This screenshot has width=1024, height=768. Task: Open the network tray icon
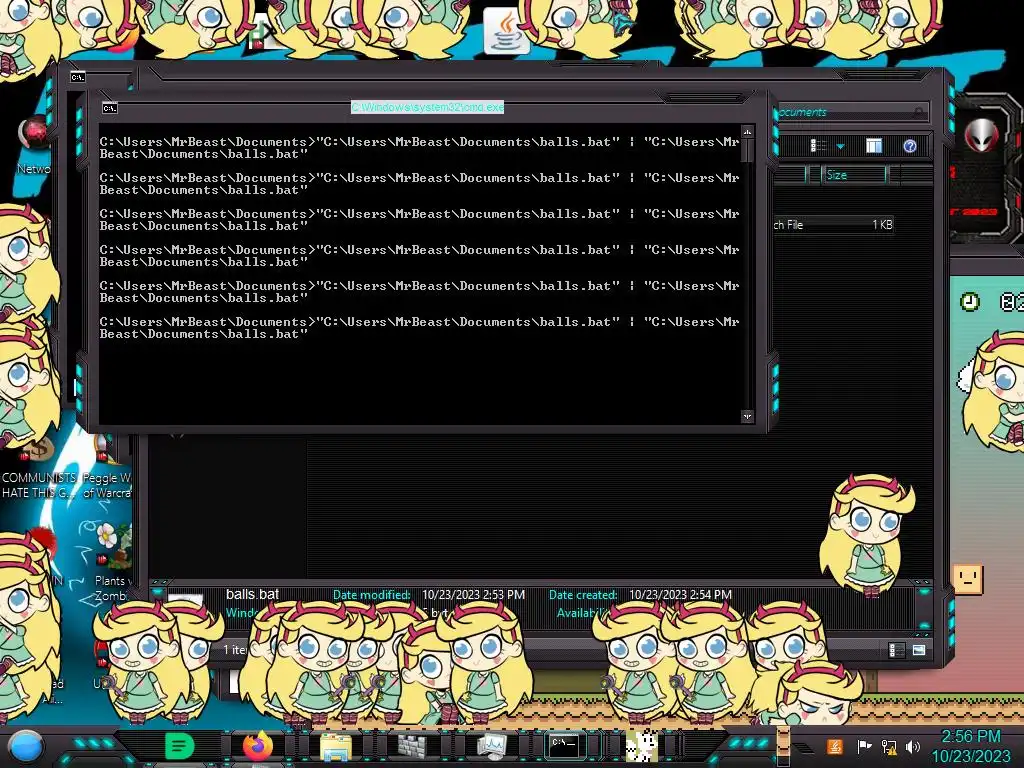click(x=889, y=746)
